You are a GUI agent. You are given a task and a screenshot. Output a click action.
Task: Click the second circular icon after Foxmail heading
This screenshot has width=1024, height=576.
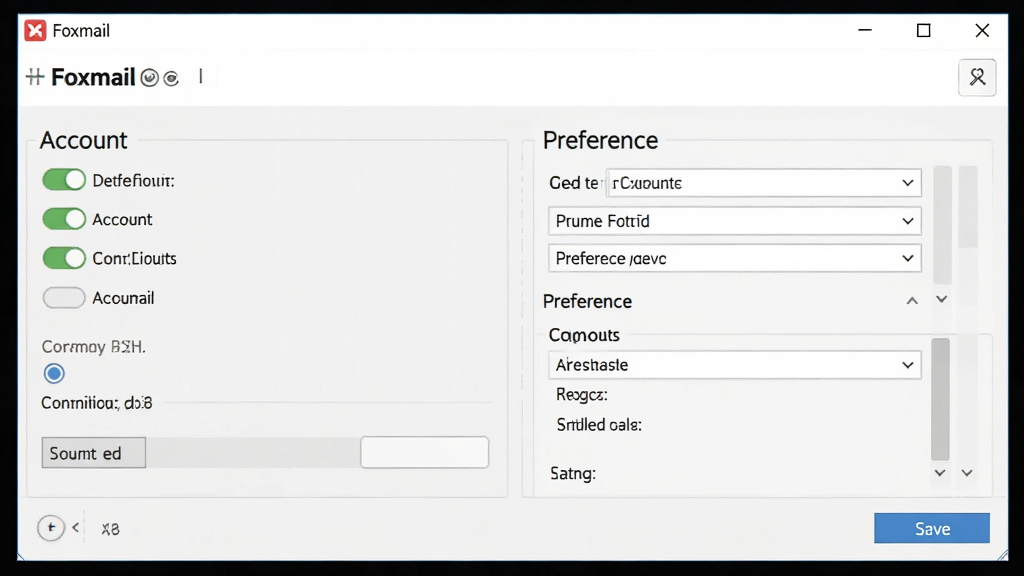[x=171, y=78]
